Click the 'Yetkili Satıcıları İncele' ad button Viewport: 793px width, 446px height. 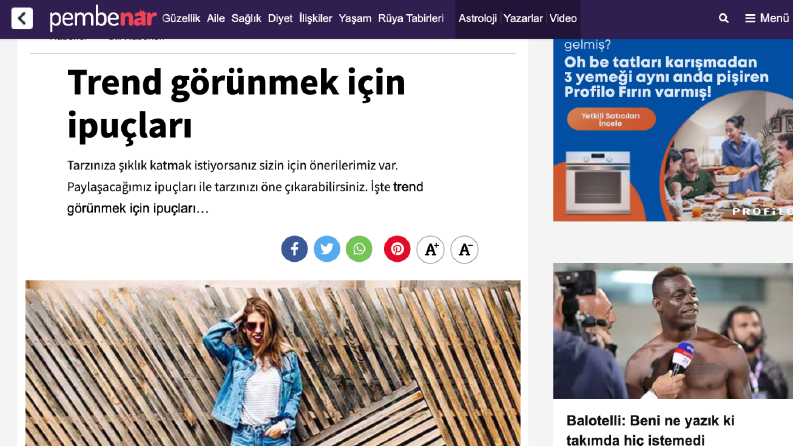611,119
